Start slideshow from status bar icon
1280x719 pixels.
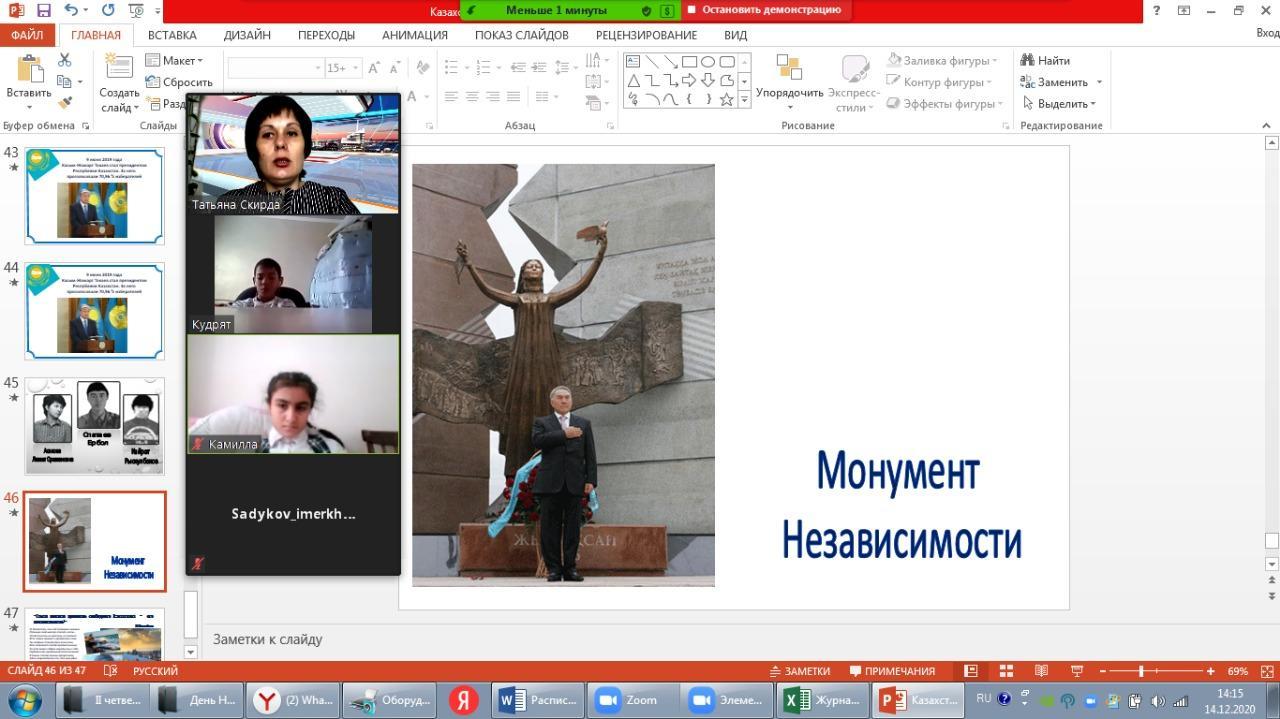1077,671
